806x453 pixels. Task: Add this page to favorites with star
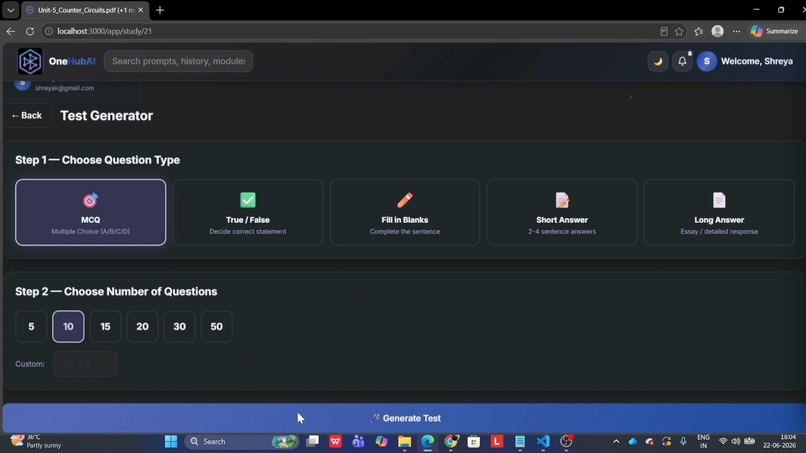(679, 31)
